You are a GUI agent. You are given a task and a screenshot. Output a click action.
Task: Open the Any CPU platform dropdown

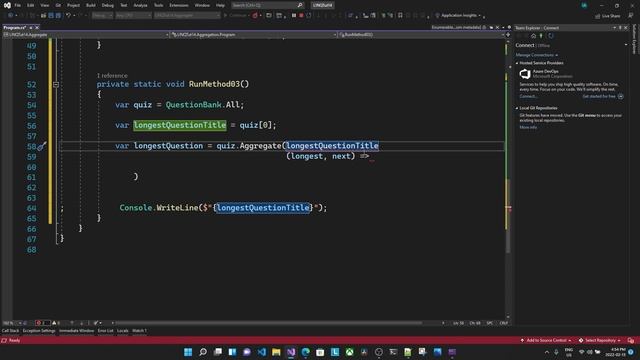[133, 16]
